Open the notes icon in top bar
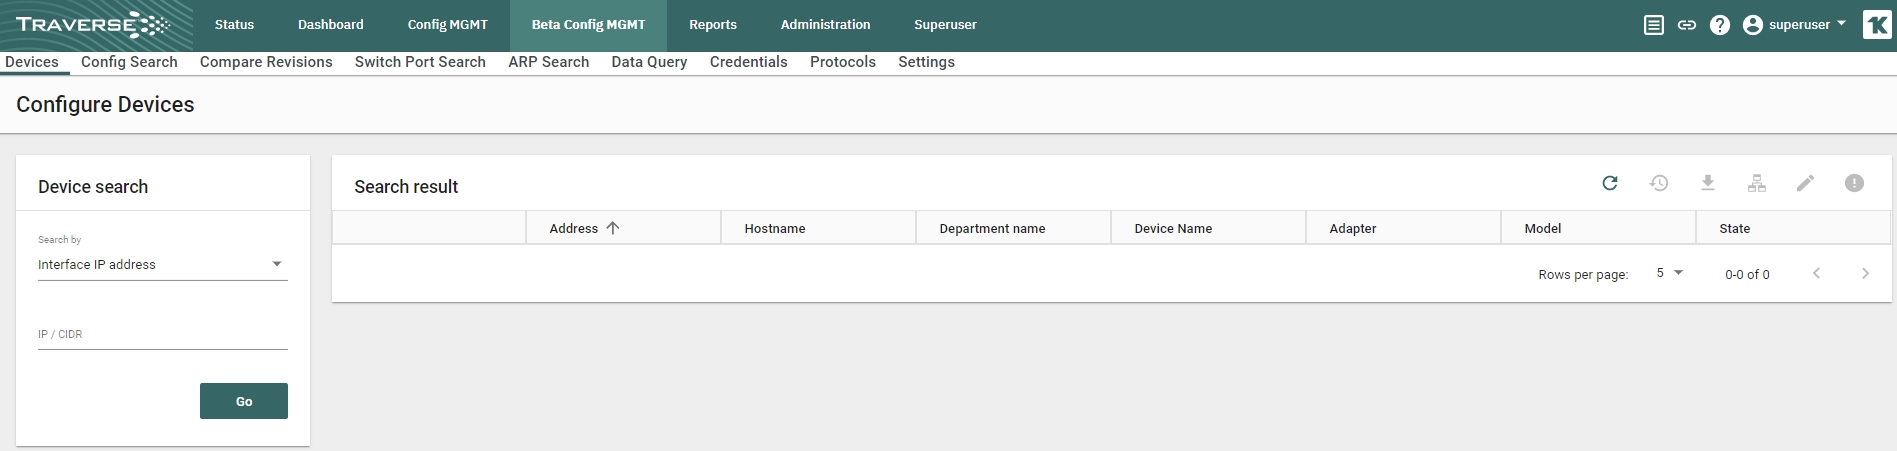Viewport: 1897px width, 451px height. point(1654,25)
